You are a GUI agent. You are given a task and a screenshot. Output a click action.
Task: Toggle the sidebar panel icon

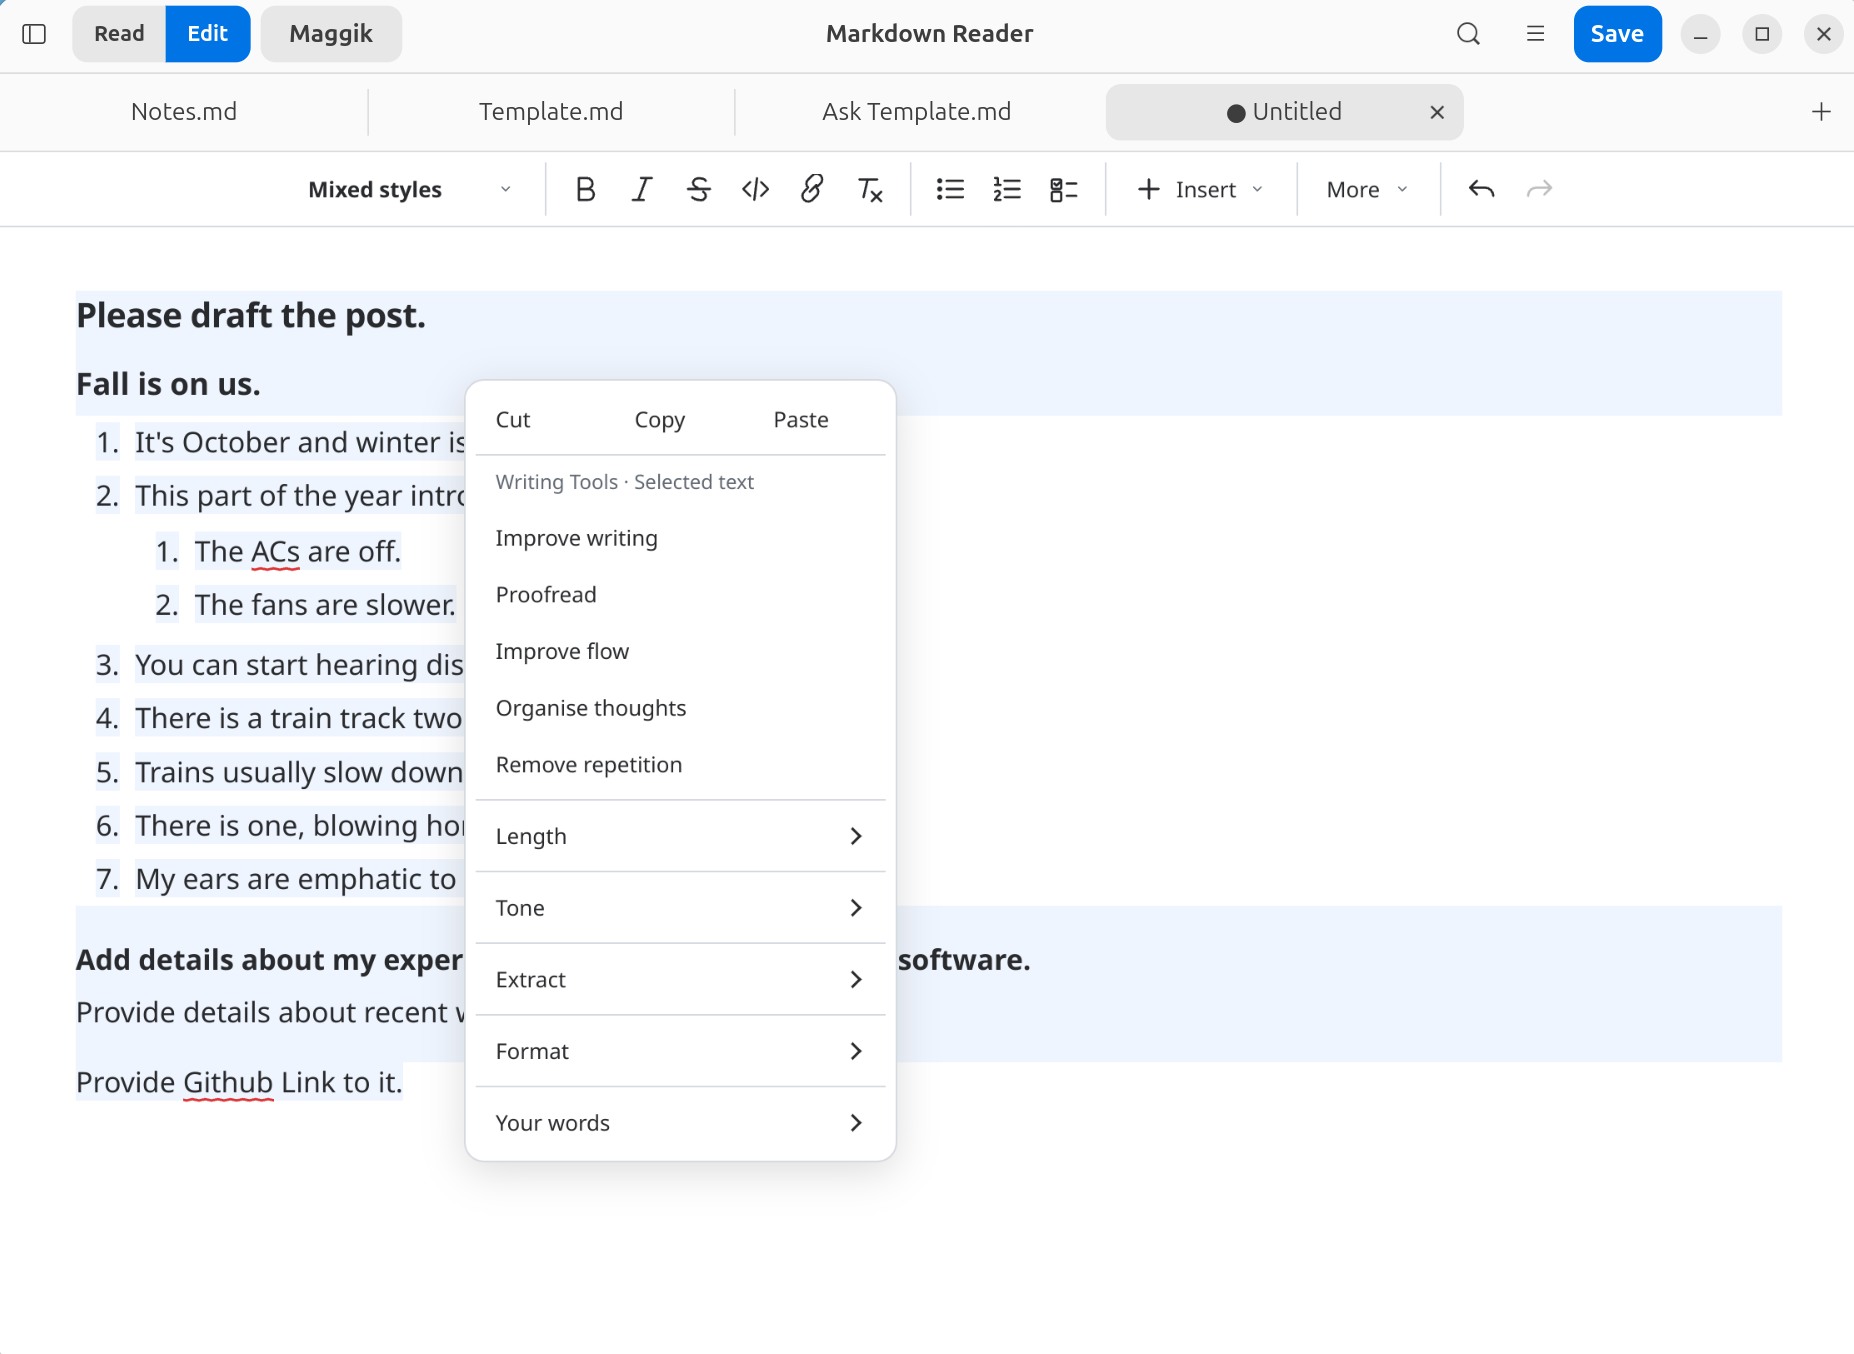coord(34,34)
